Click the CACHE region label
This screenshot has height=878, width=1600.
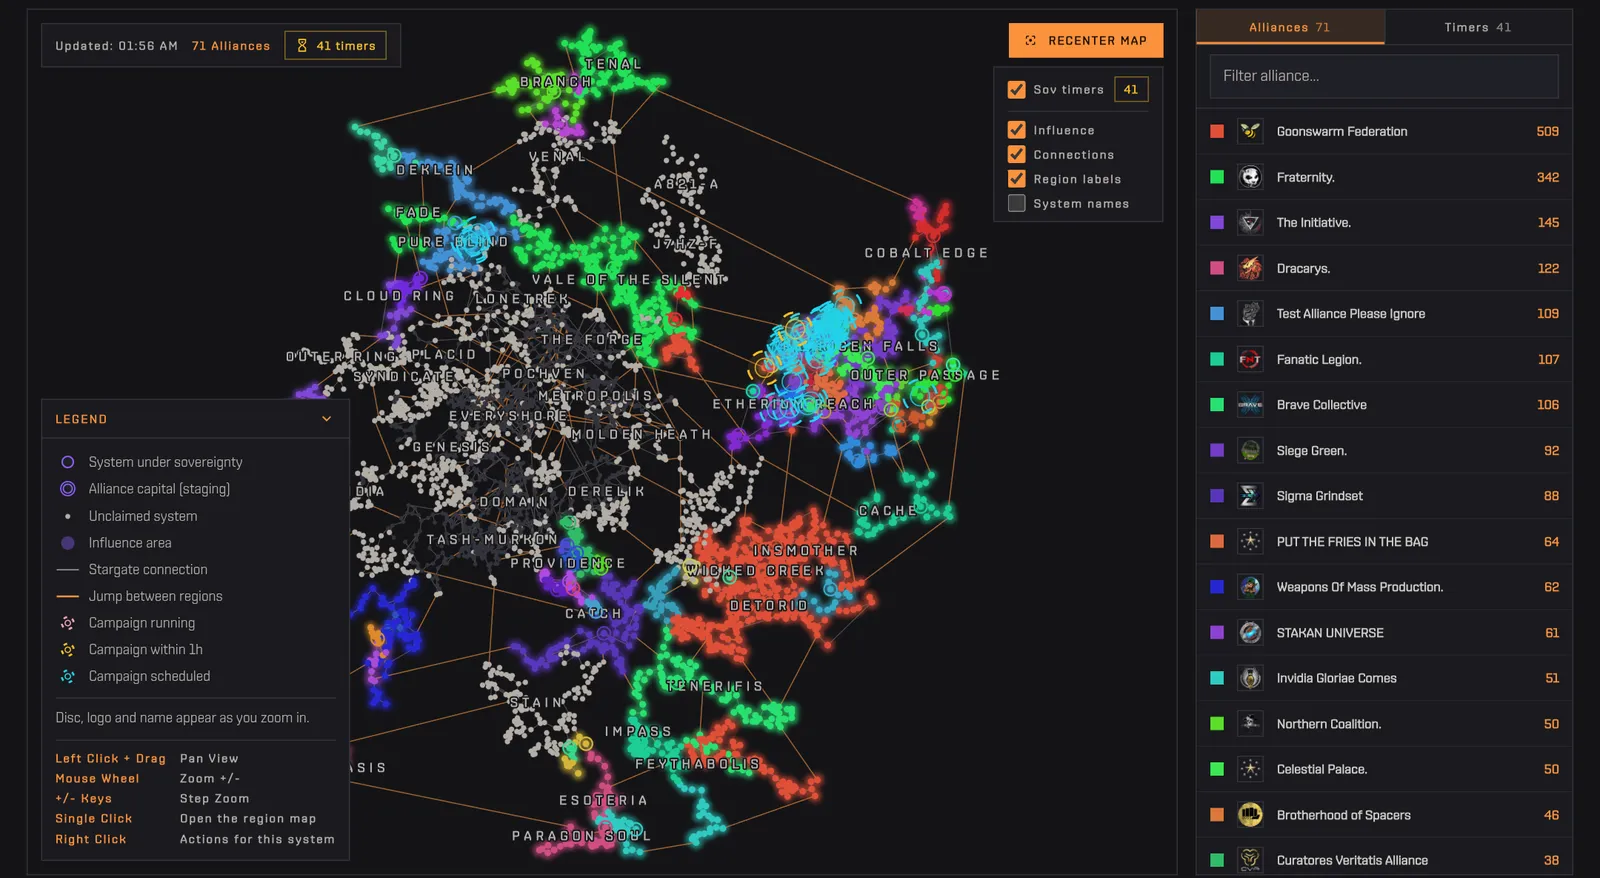(x=888, y=510)
